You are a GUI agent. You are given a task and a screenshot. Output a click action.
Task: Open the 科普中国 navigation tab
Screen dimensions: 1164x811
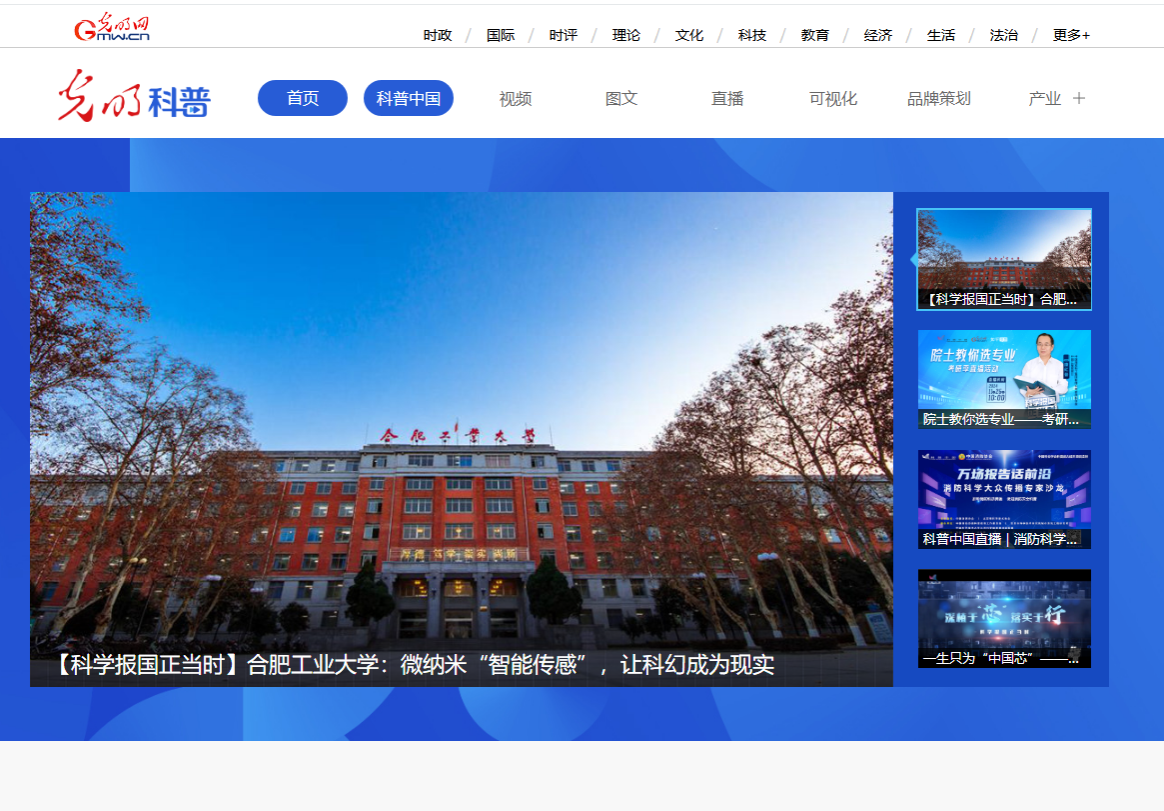point(408,98)
